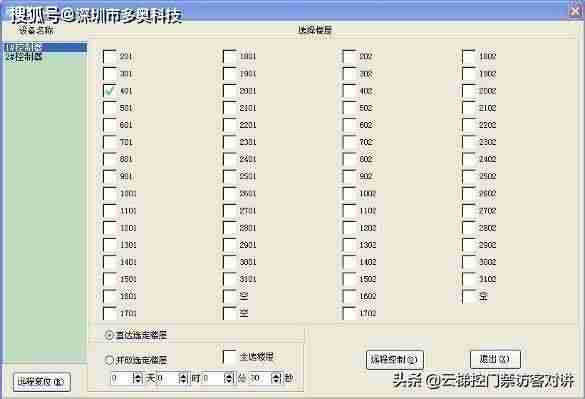Select floor 2002 checkbox

pos(469,91)
